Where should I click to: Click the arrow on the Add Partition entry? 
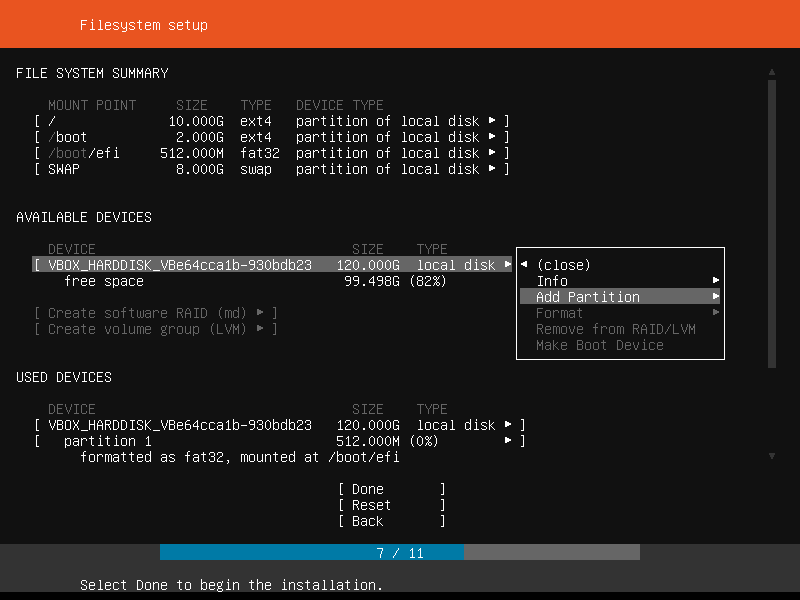click(x=716, y=296)
